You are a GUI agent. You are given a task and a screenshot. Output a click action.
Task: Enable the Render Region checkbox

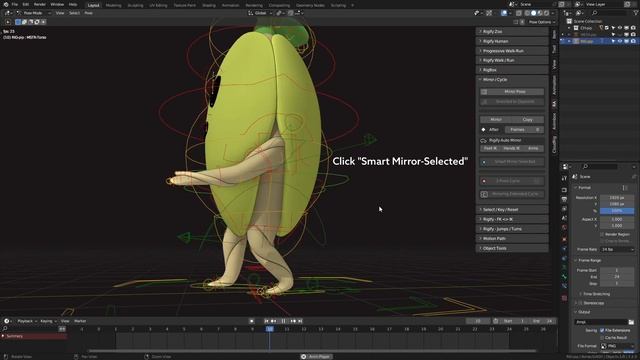point(602,234)
